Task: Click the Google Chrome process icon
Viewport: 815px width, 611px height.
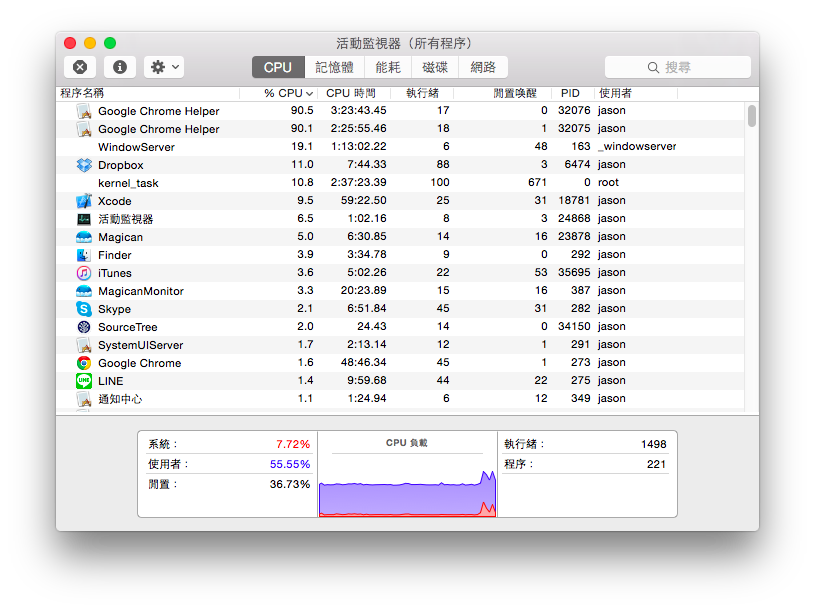Action: click(x=84, y=363)
